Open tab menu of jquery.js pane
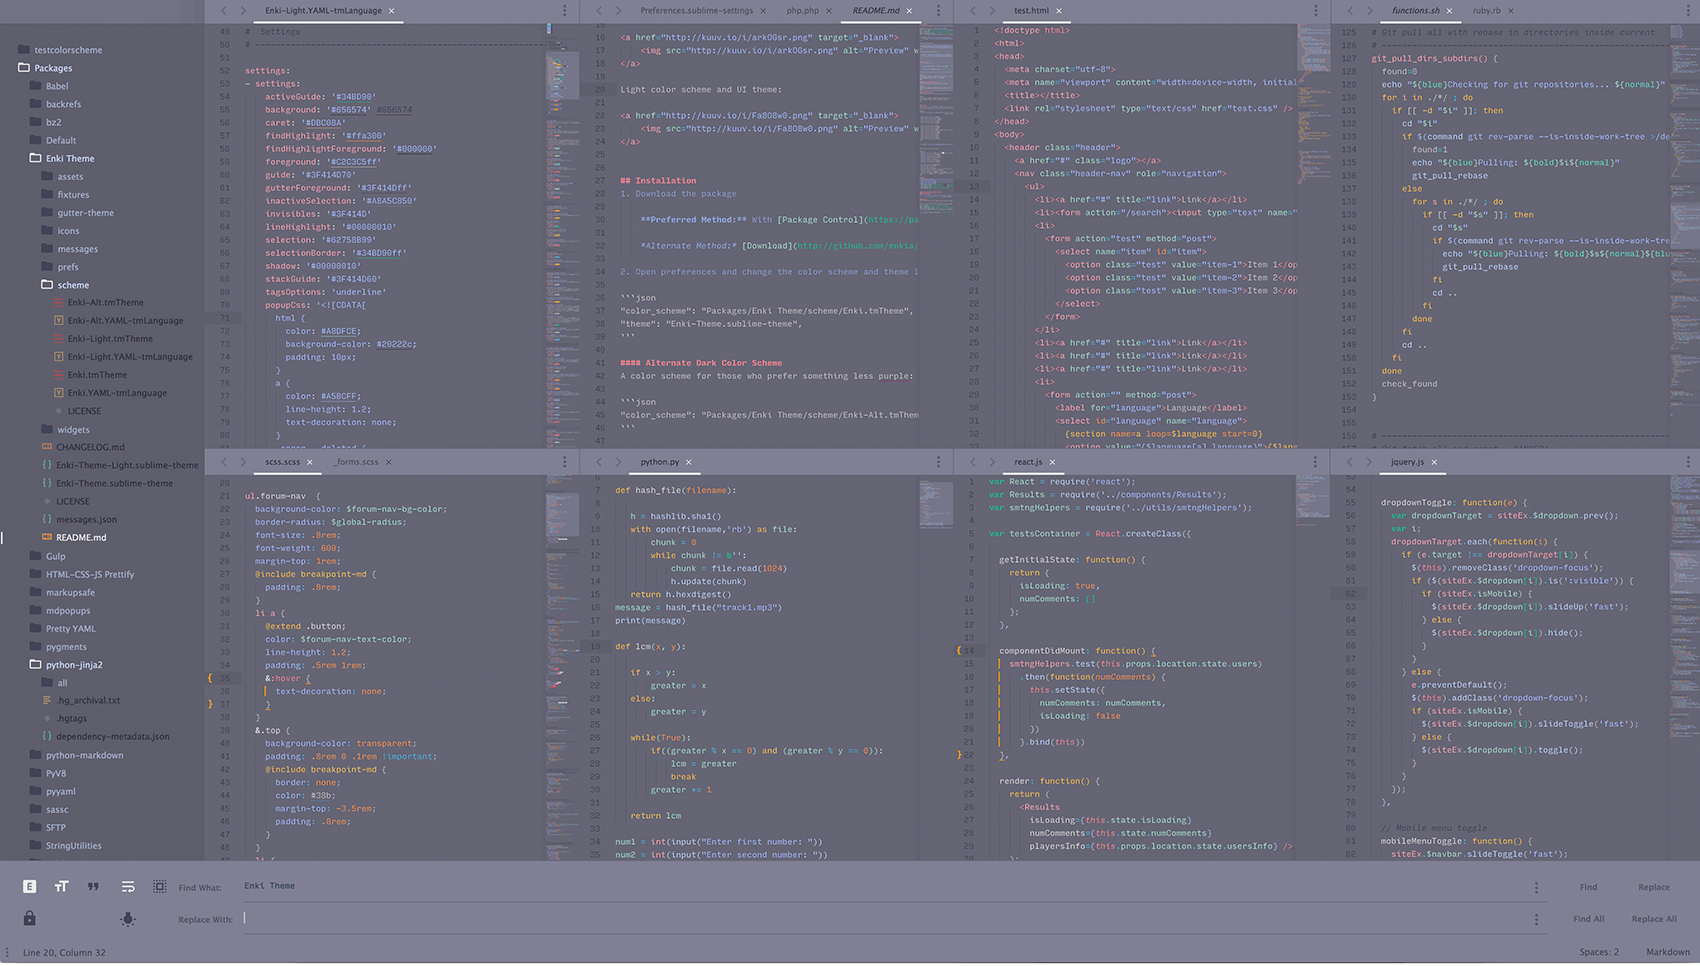1700x966 pixels. tap(1689, 462)
